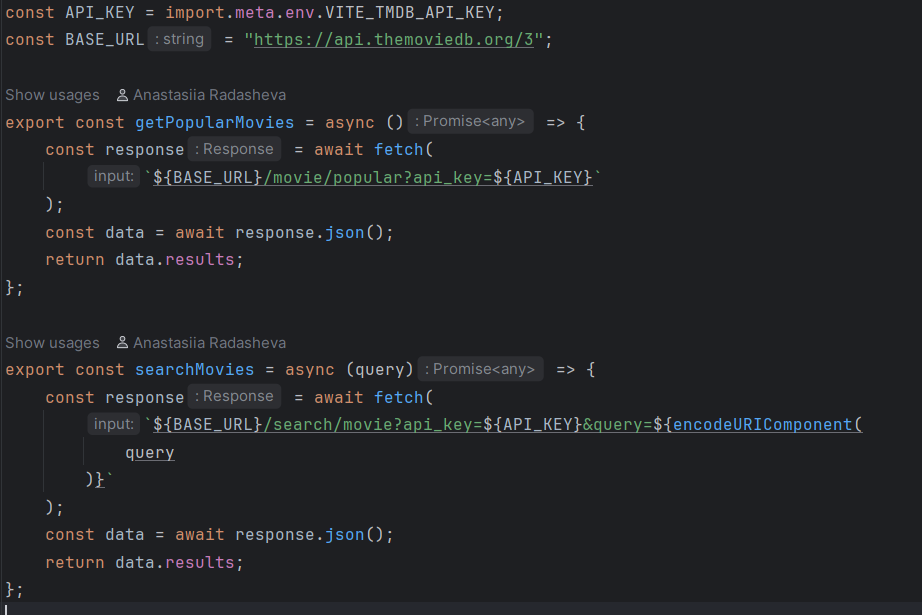Click the string type hint after BASE_URL
Screen dimensions: 922x615
pyautogui.click(x=179, y=39)
